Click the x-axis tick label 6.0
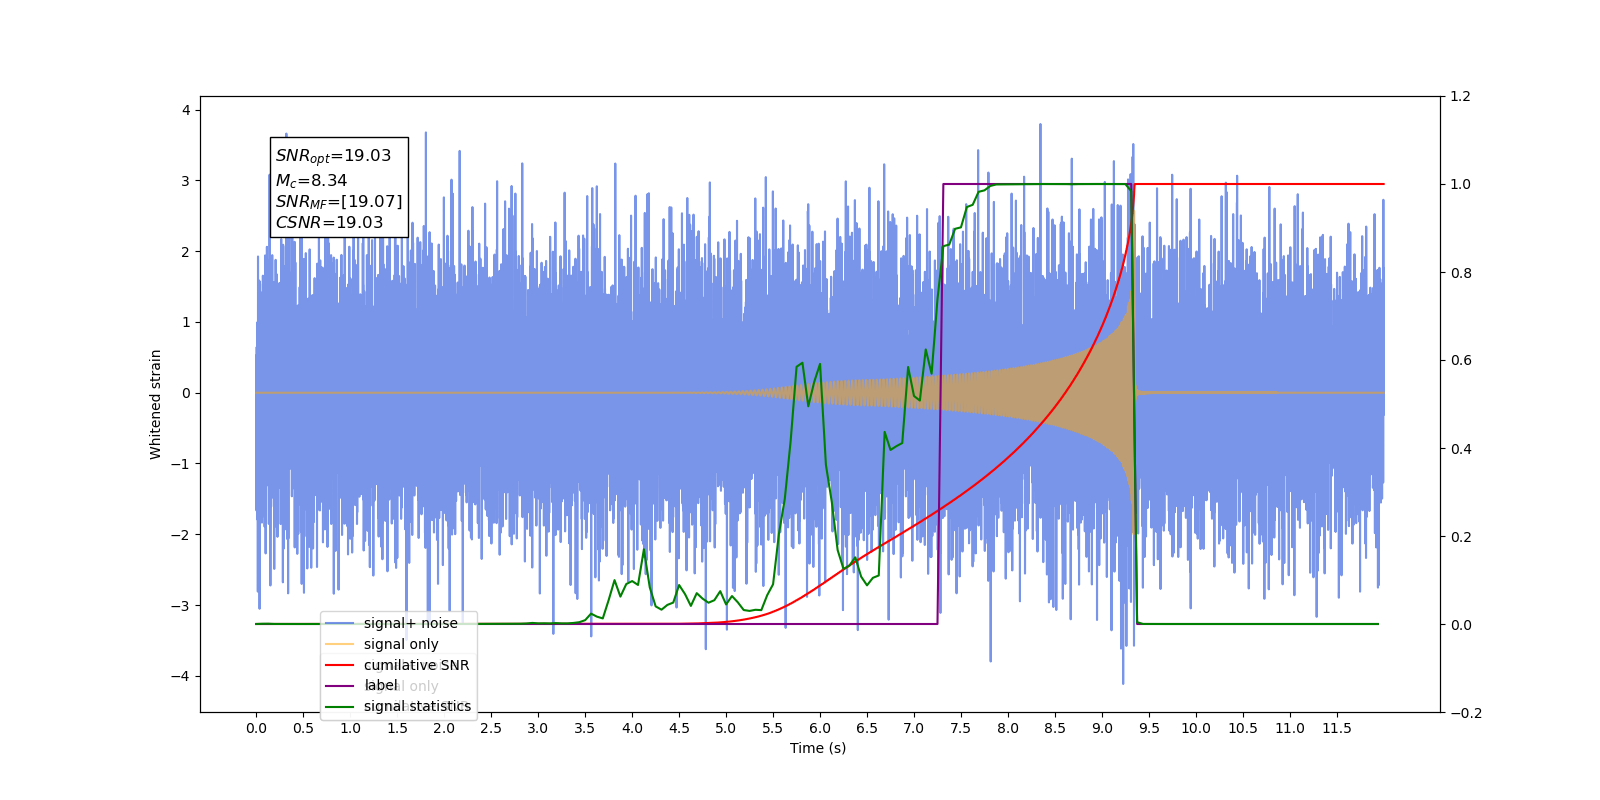Viewport: 1600px width, 800px height. pyautogui.click(x=820, y=728)
